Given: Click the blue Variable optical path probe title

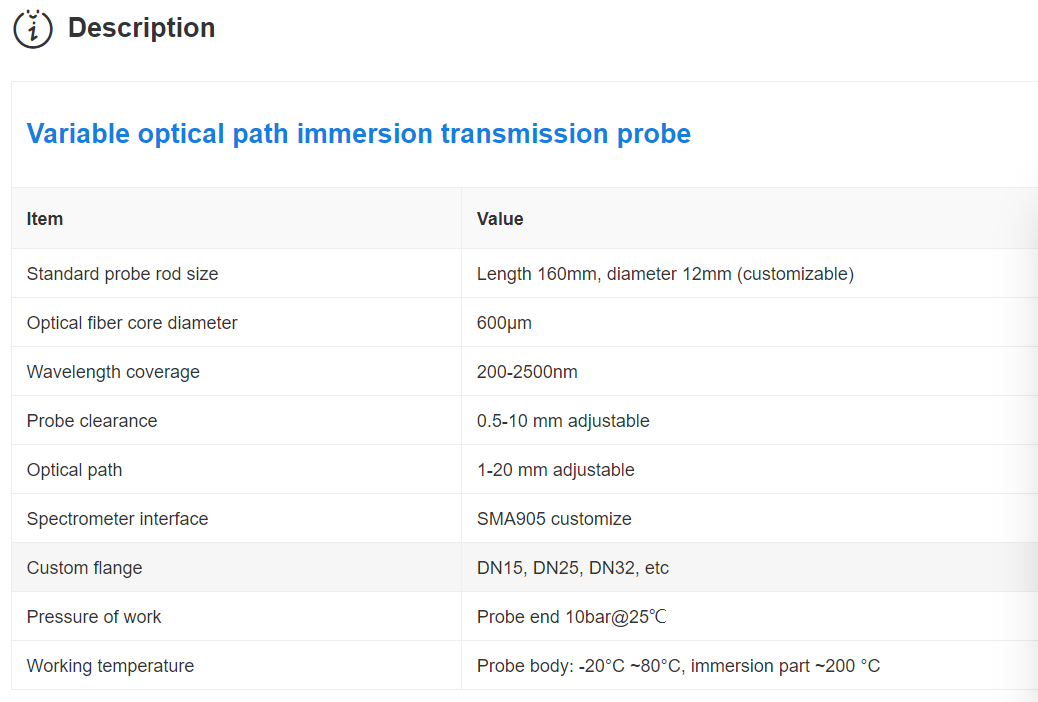Looking at the screenshot, I should pyautogui.click(x=358, y=134).
